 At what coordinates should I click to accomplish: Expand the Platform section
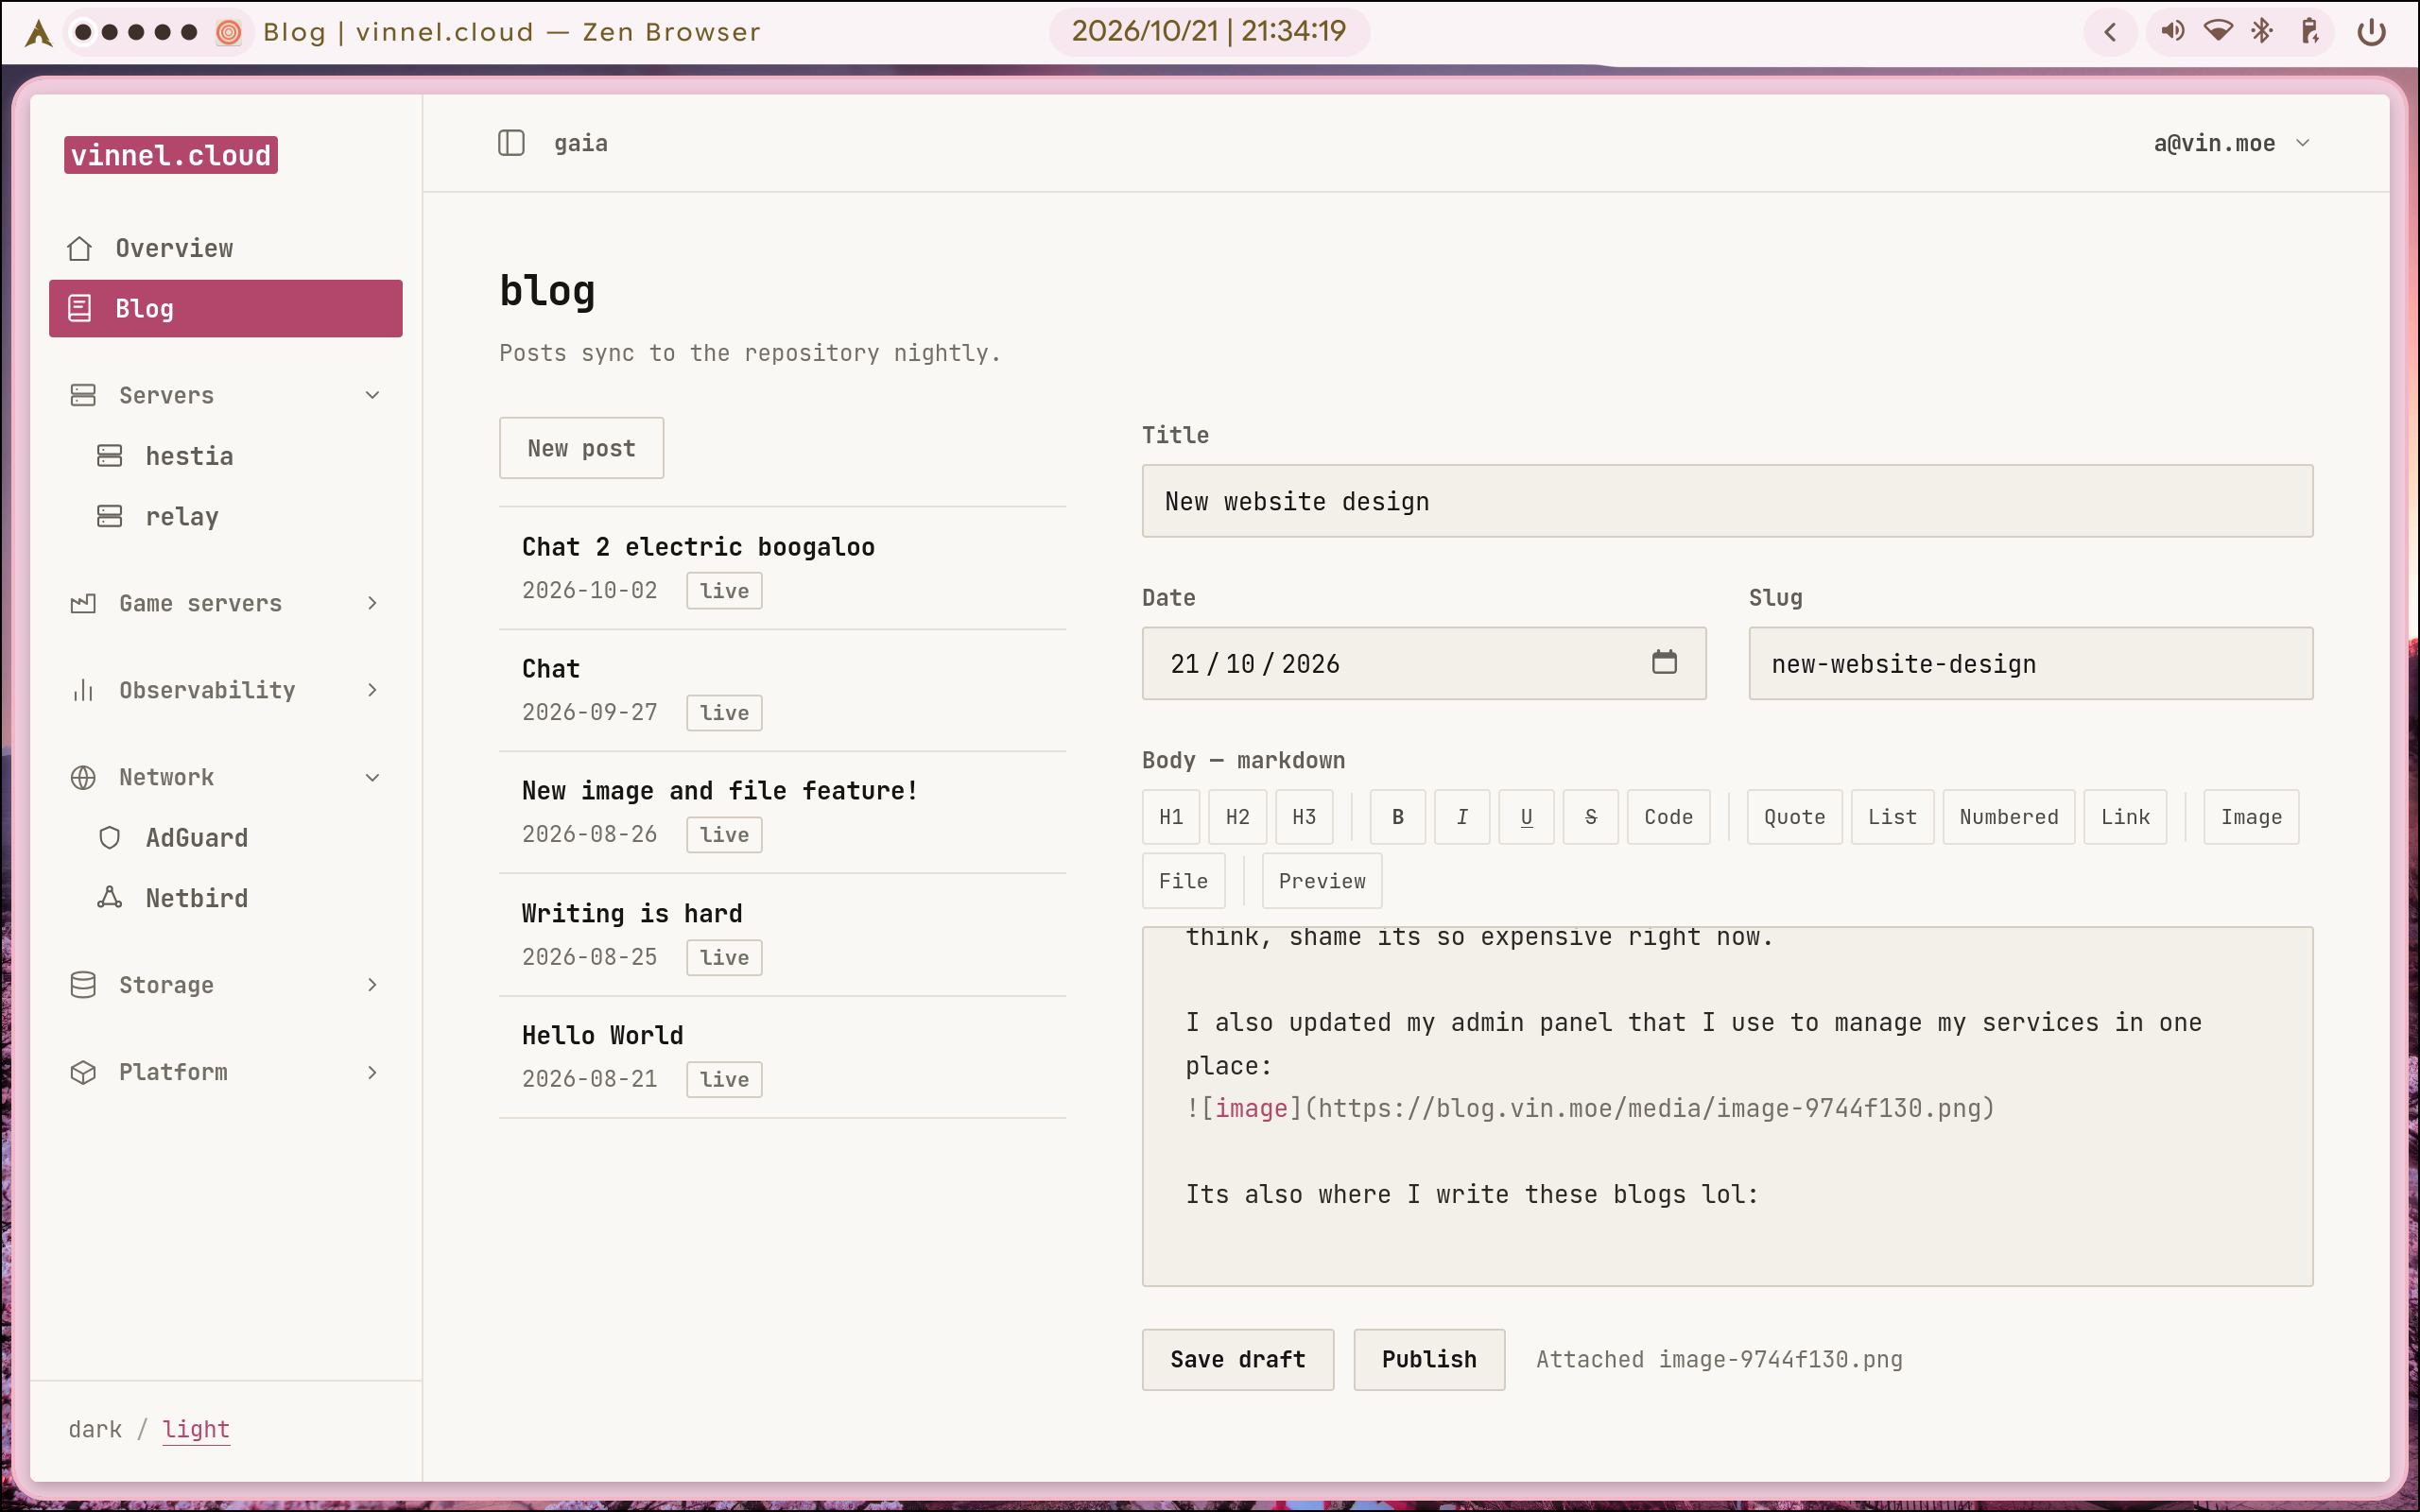coord(372,1072)
